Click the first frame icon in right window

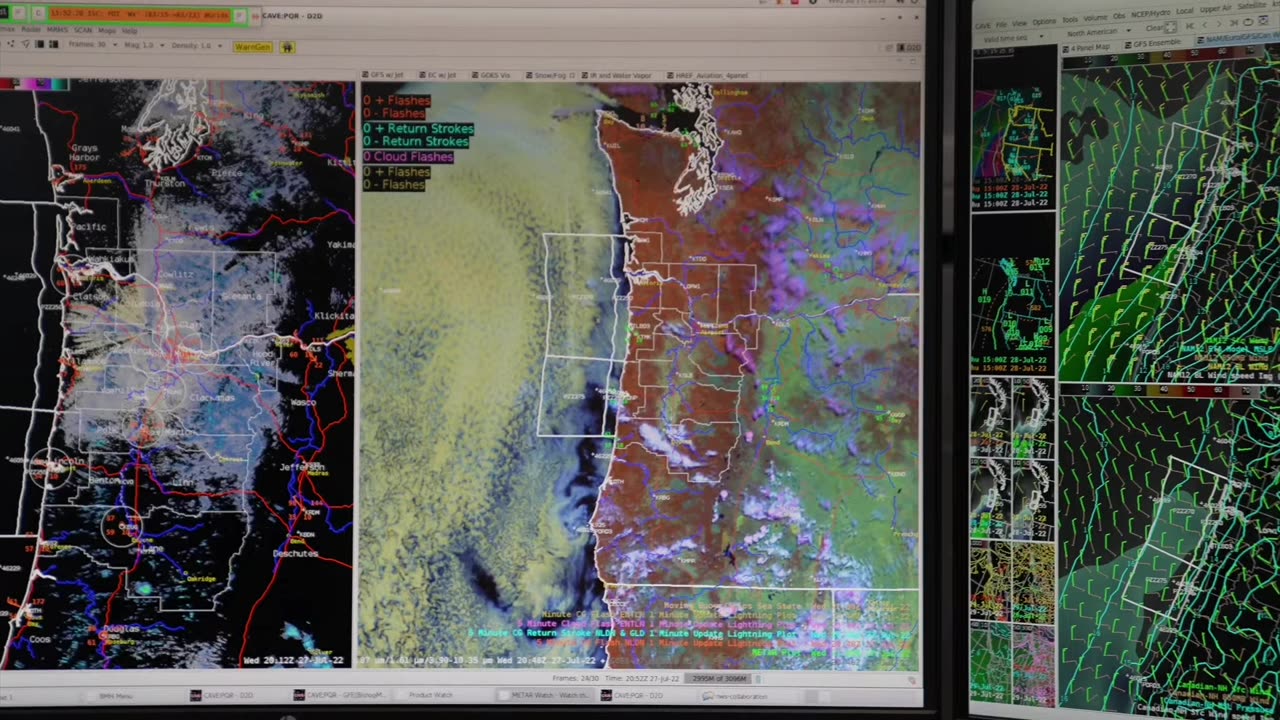[x=1190, y=25]
